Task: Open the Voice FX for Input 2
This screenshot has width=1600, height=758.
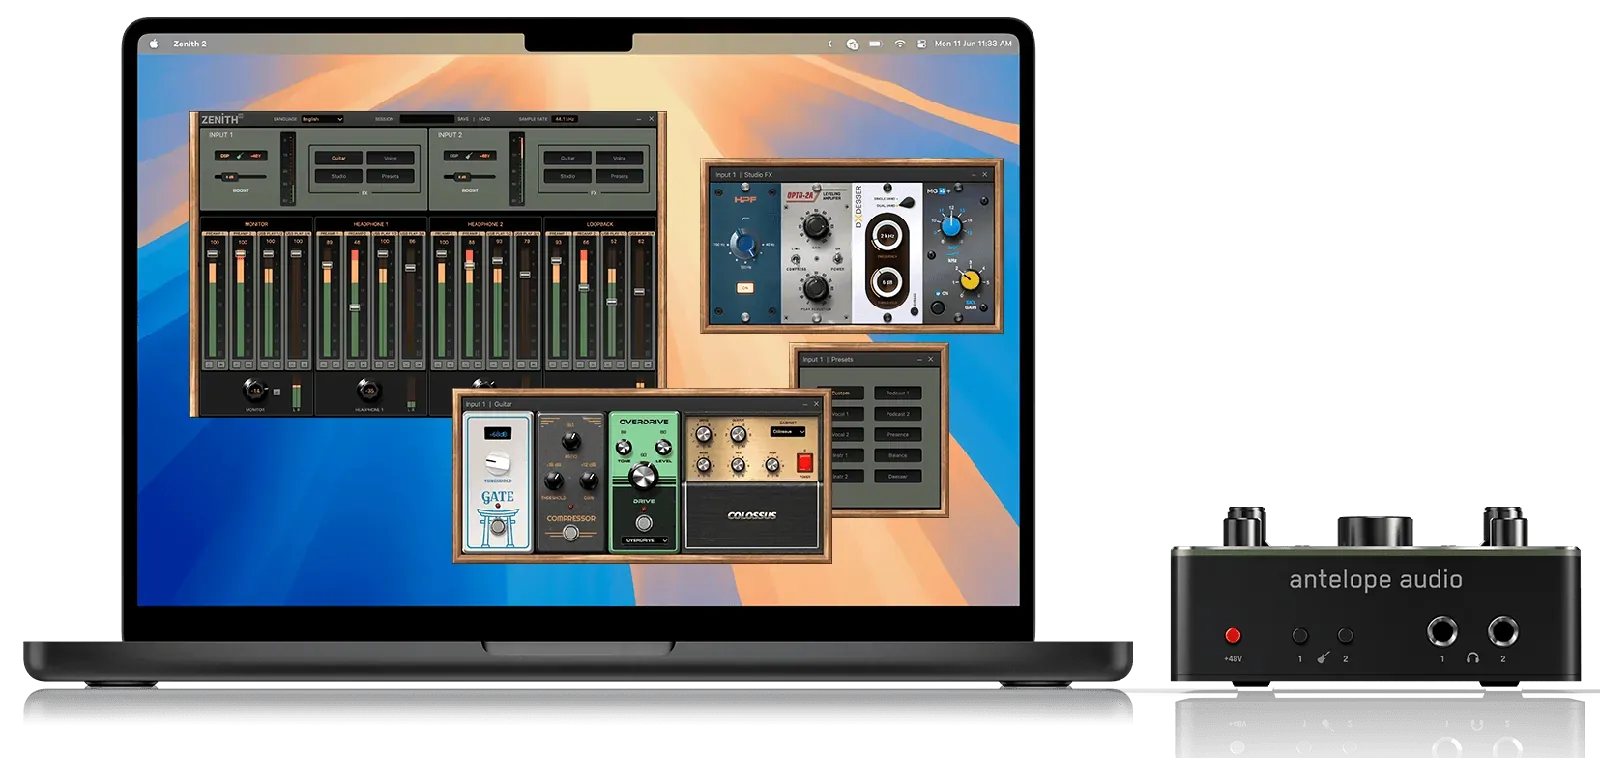Action: (619, 158)
